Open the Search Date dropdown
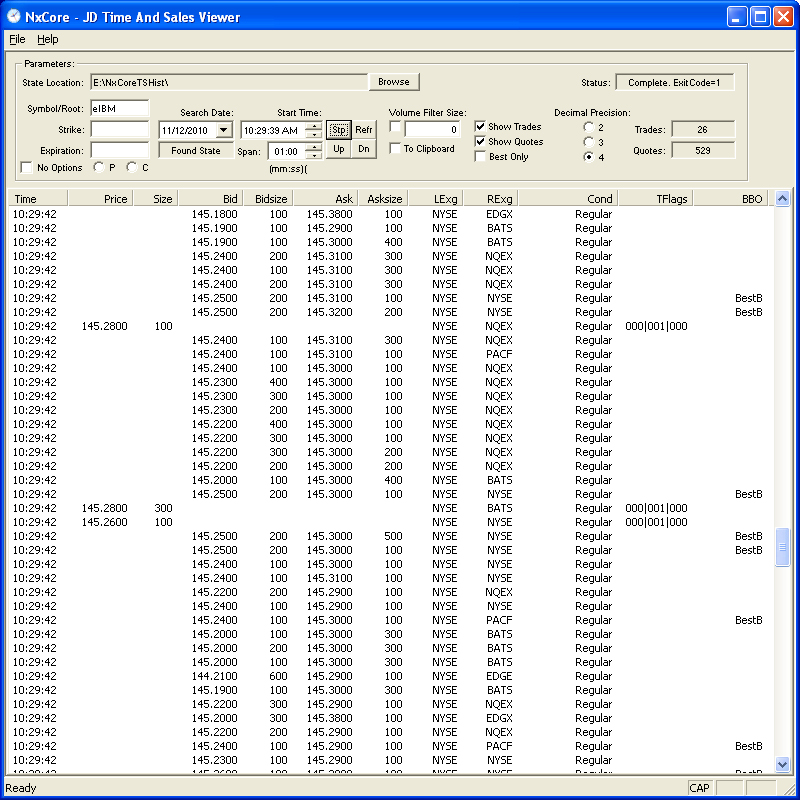Screen dimensions: 800x800 [x=223, y=130]
